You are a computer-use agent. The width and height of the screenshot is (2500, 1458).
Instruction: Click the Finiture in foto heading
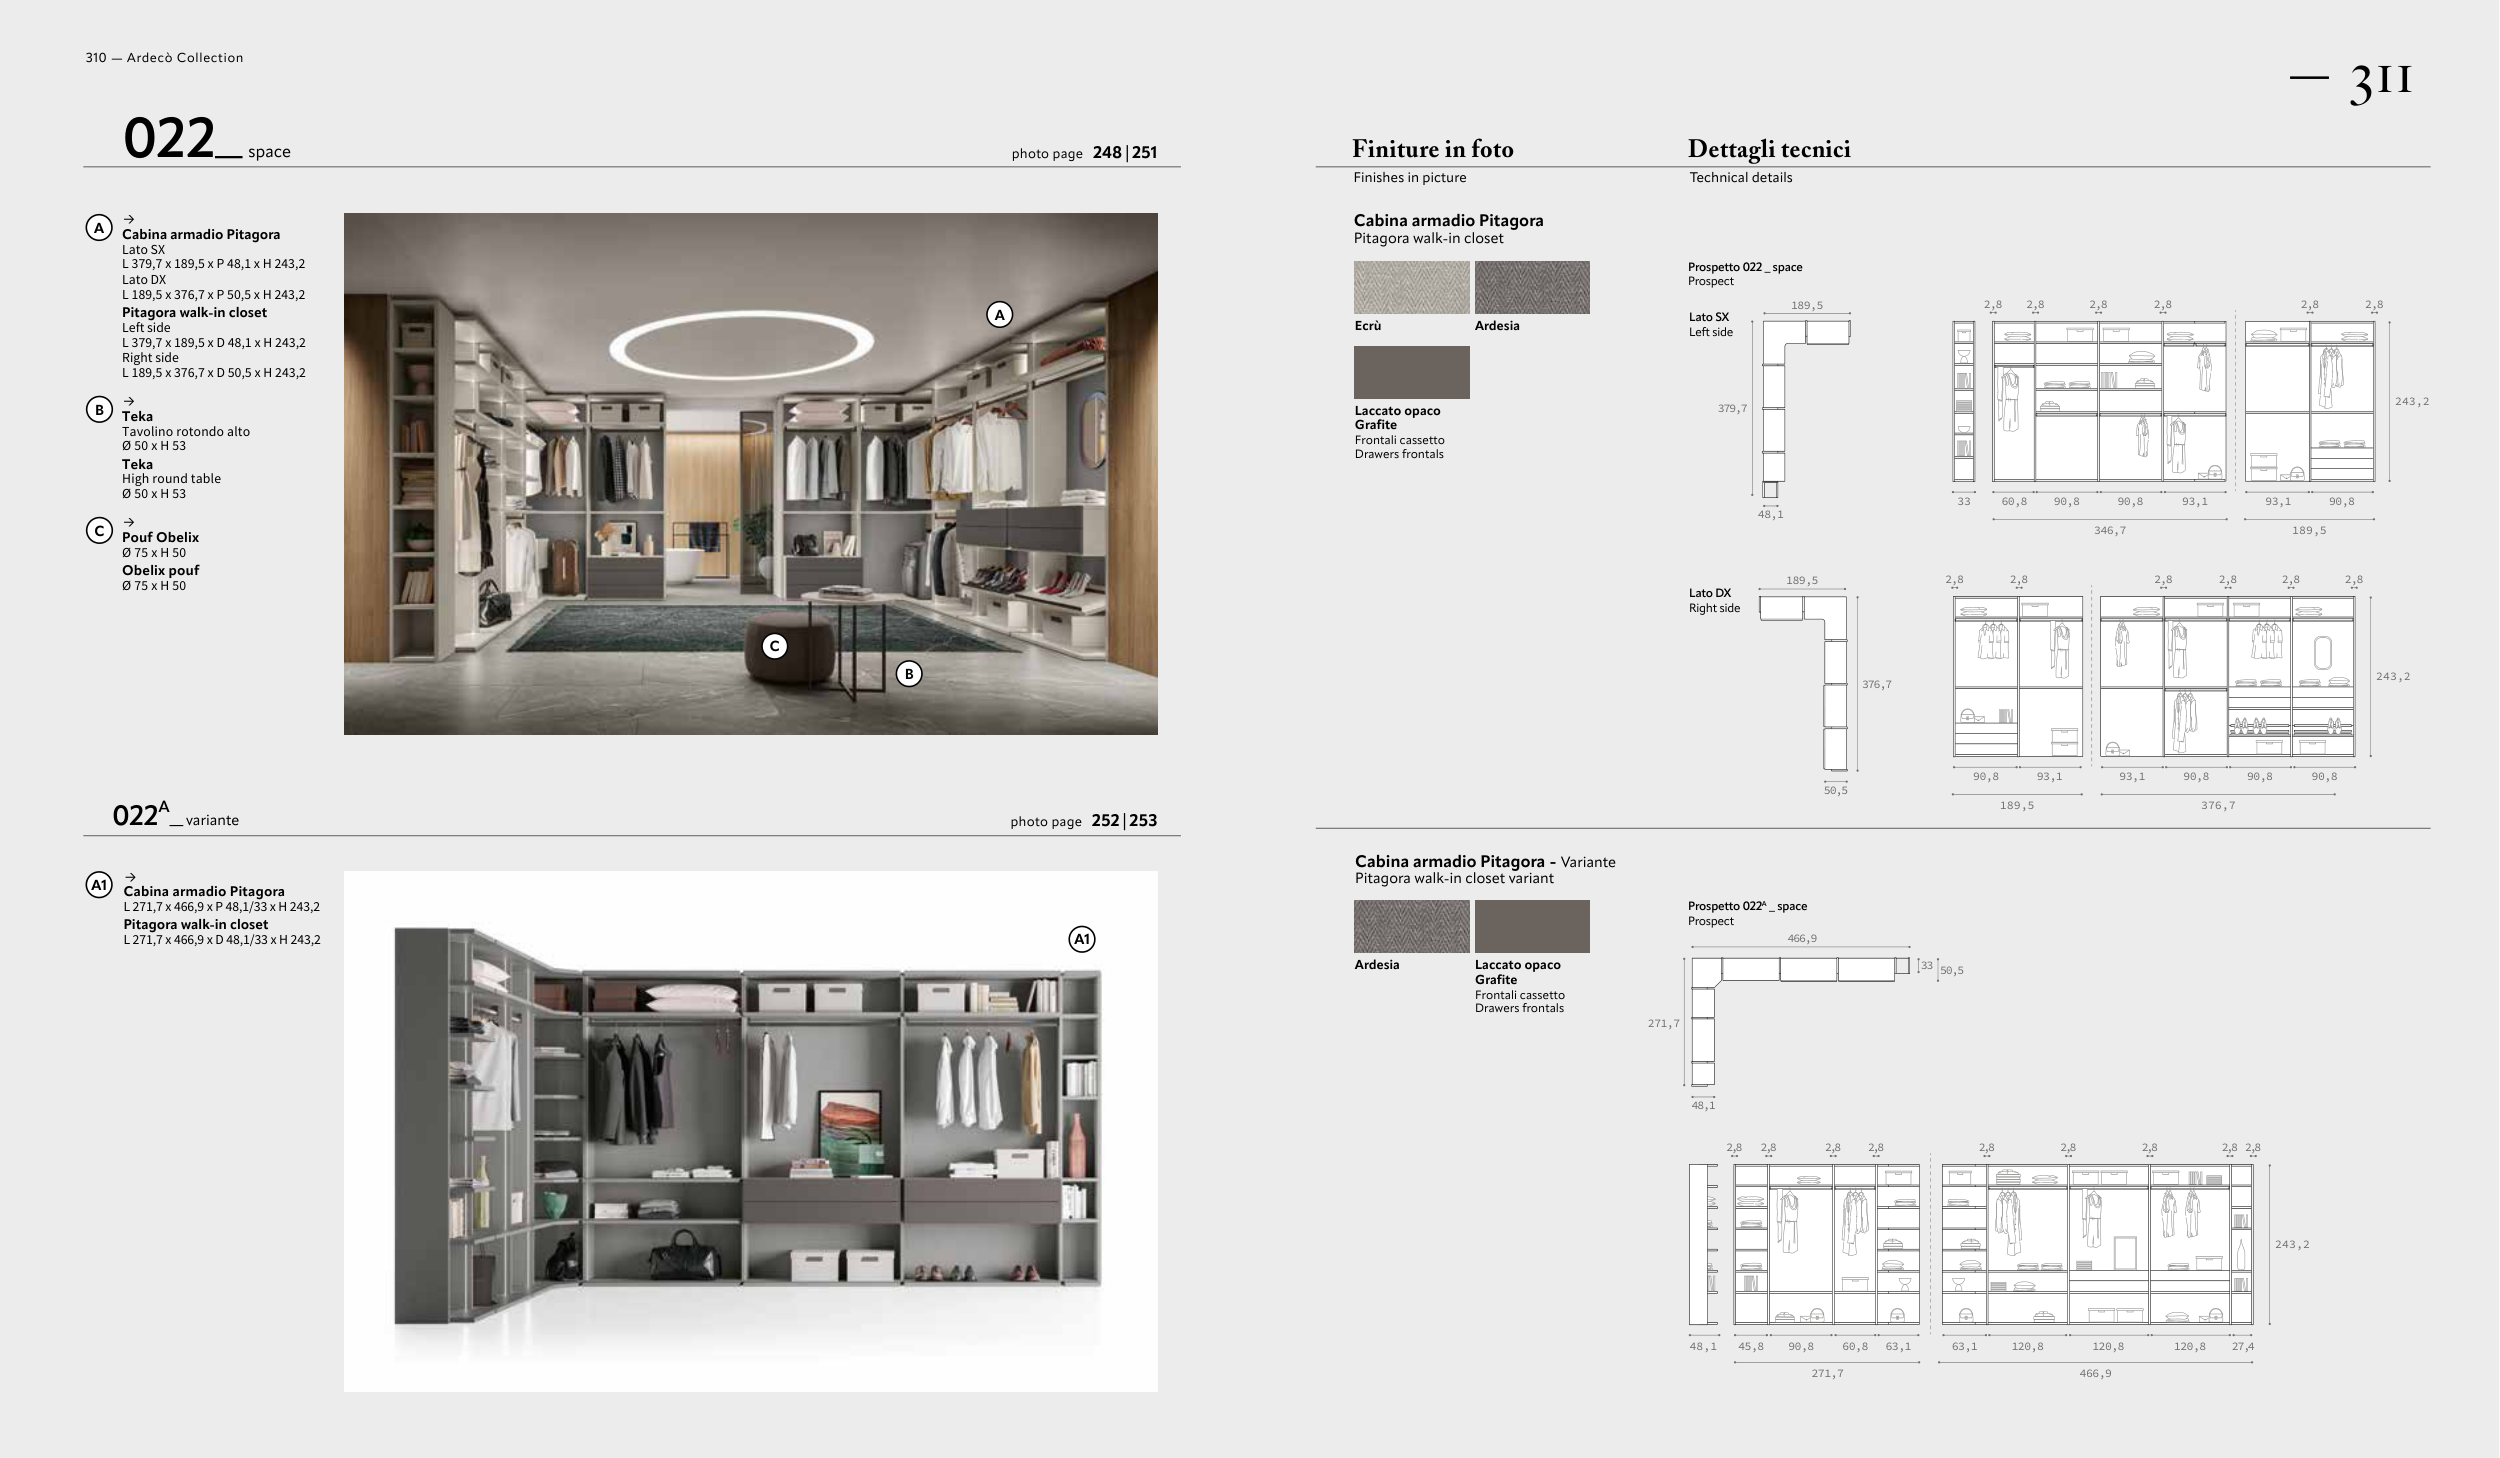(x=1432, y=150)
